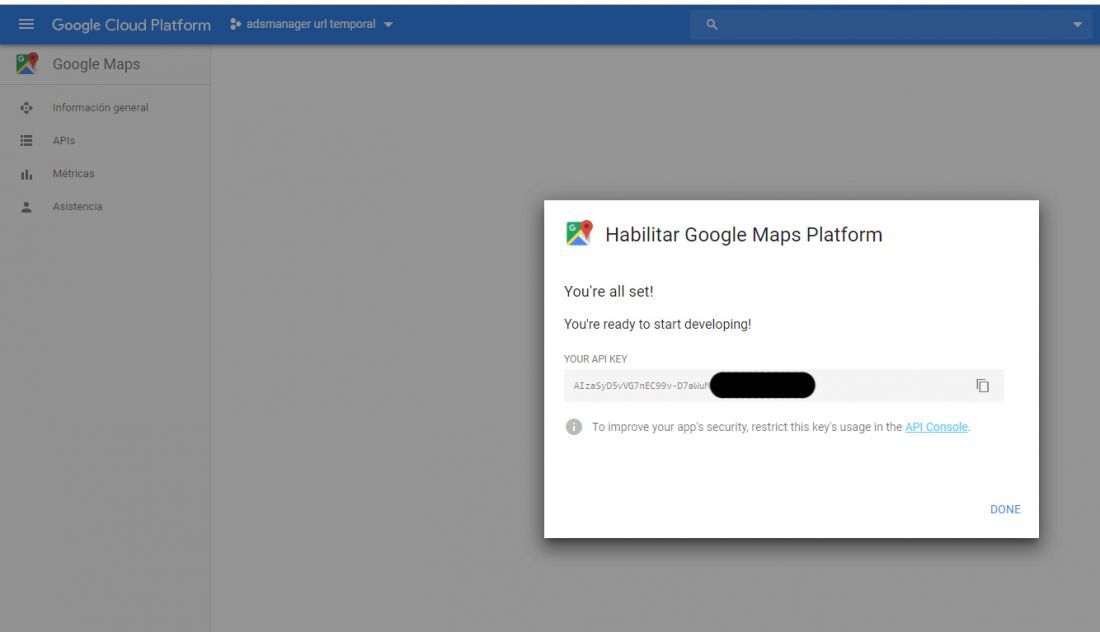Click the Maps pin icon in dialog header
This screenshot has width=1100, height=632.
click(x=579, y=233)
